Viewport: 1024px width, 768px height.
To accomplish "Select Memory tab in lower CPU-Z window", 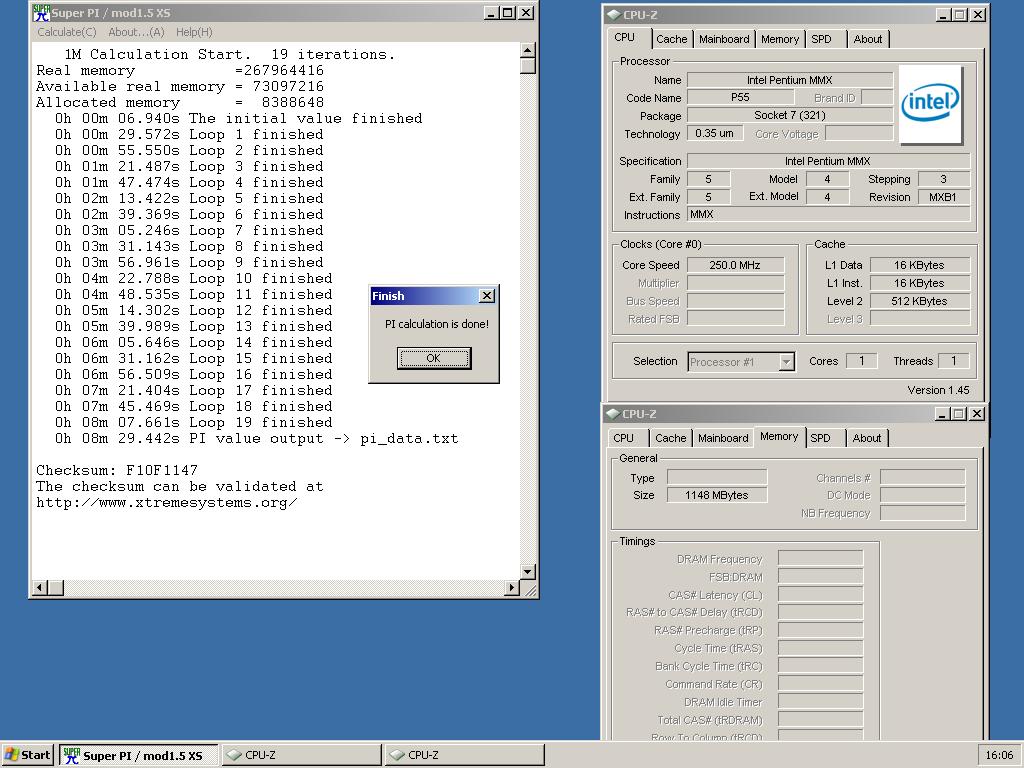I will [779, 436].
